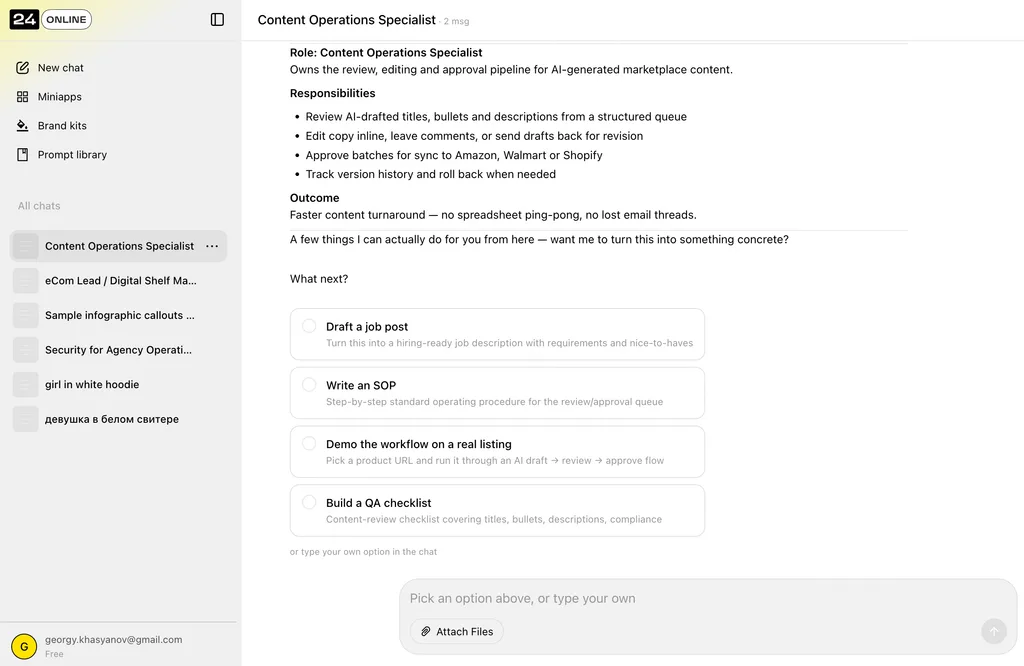Click thumbnail icon of девушка в белом свитере chat
Viewport: 1024px width, 666px height.
(x=25, y=419)
